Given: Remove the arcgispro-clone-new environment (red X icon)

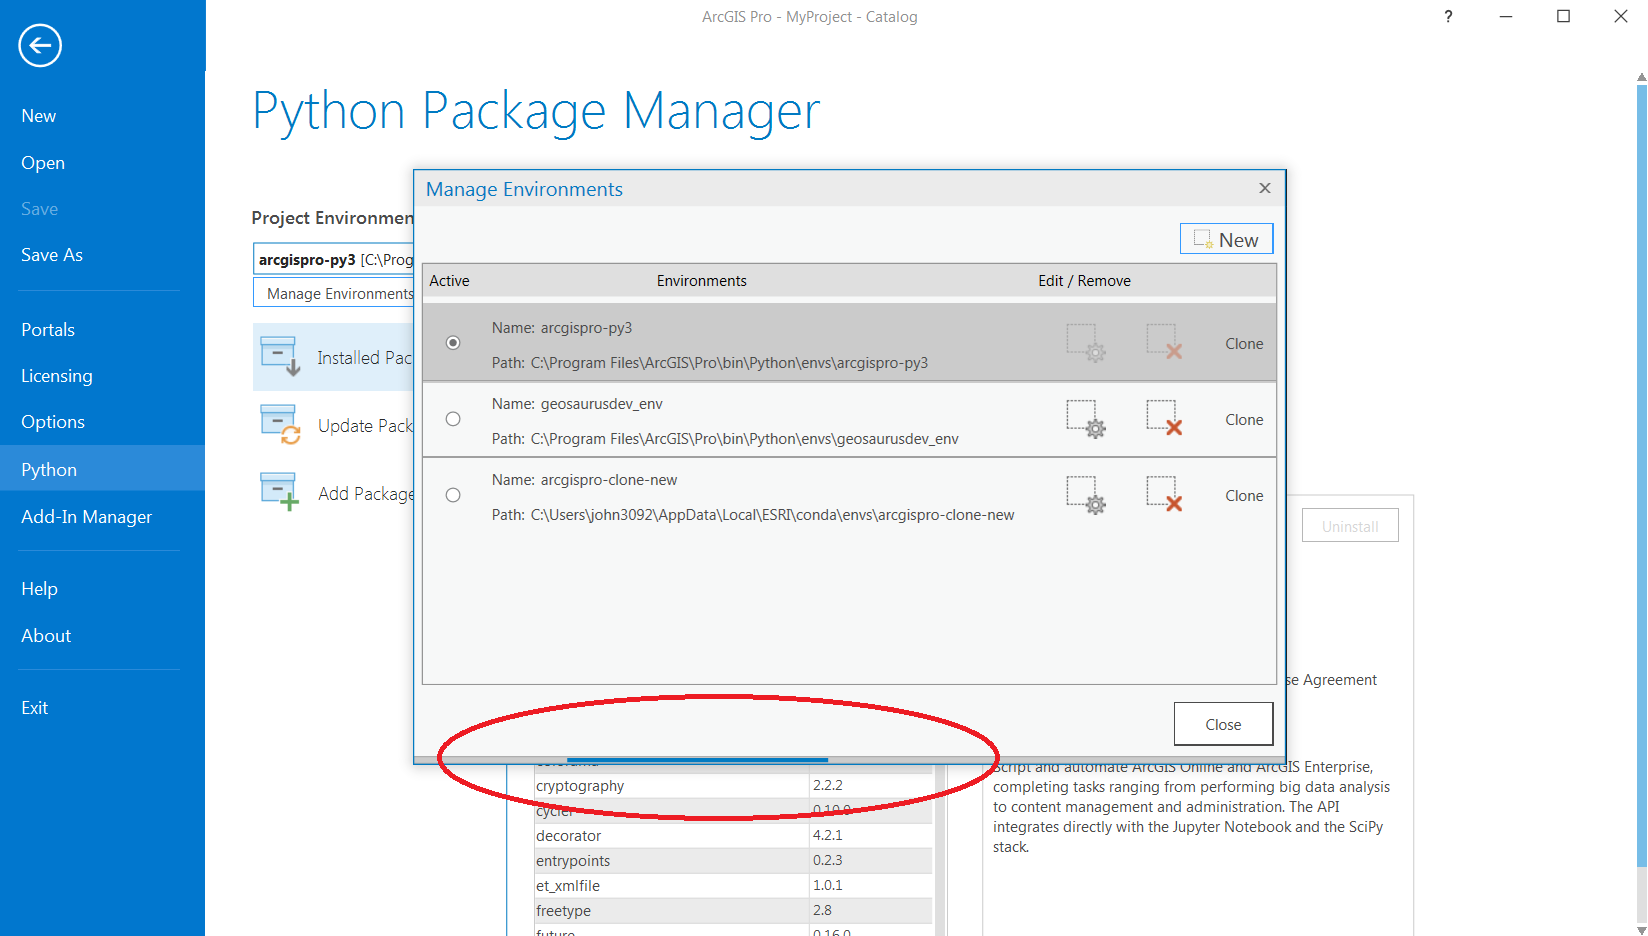Looking at the screenshot, I should click(x=1165, y=494).
